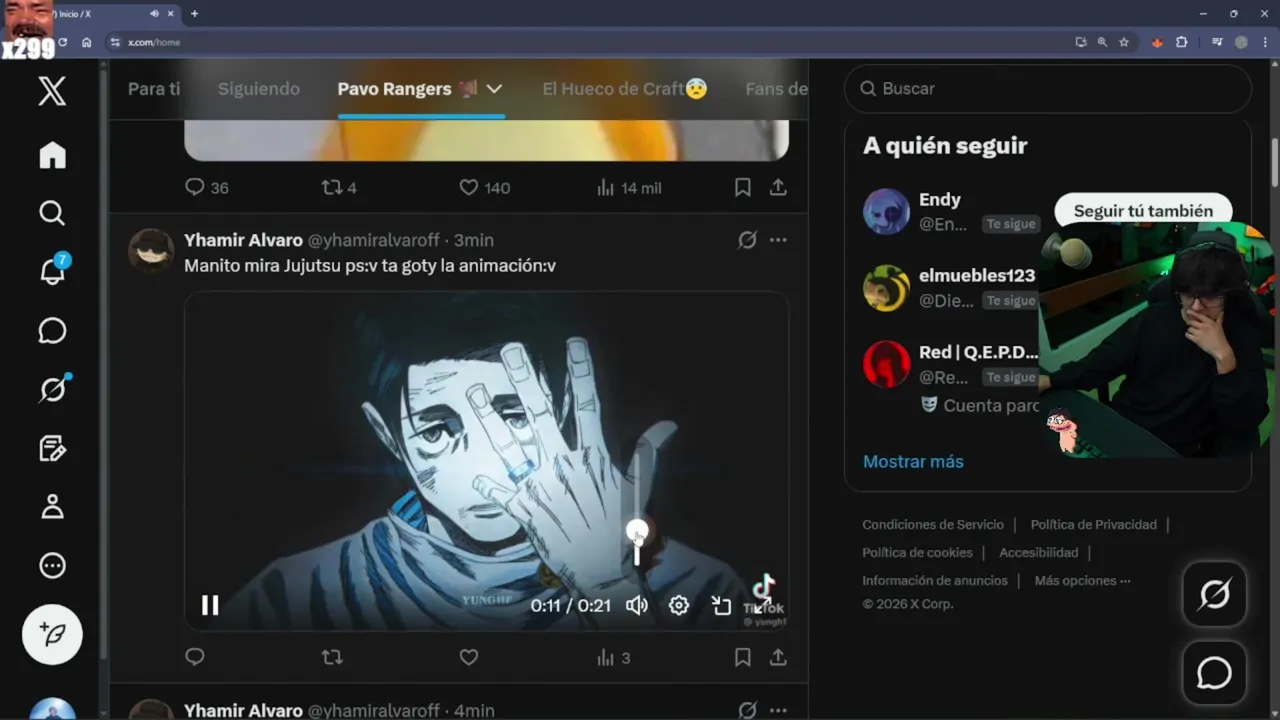Open elmuebles123 profile suggestion
Viewport: 1280px width, 720px height.
tap(977, 275)
